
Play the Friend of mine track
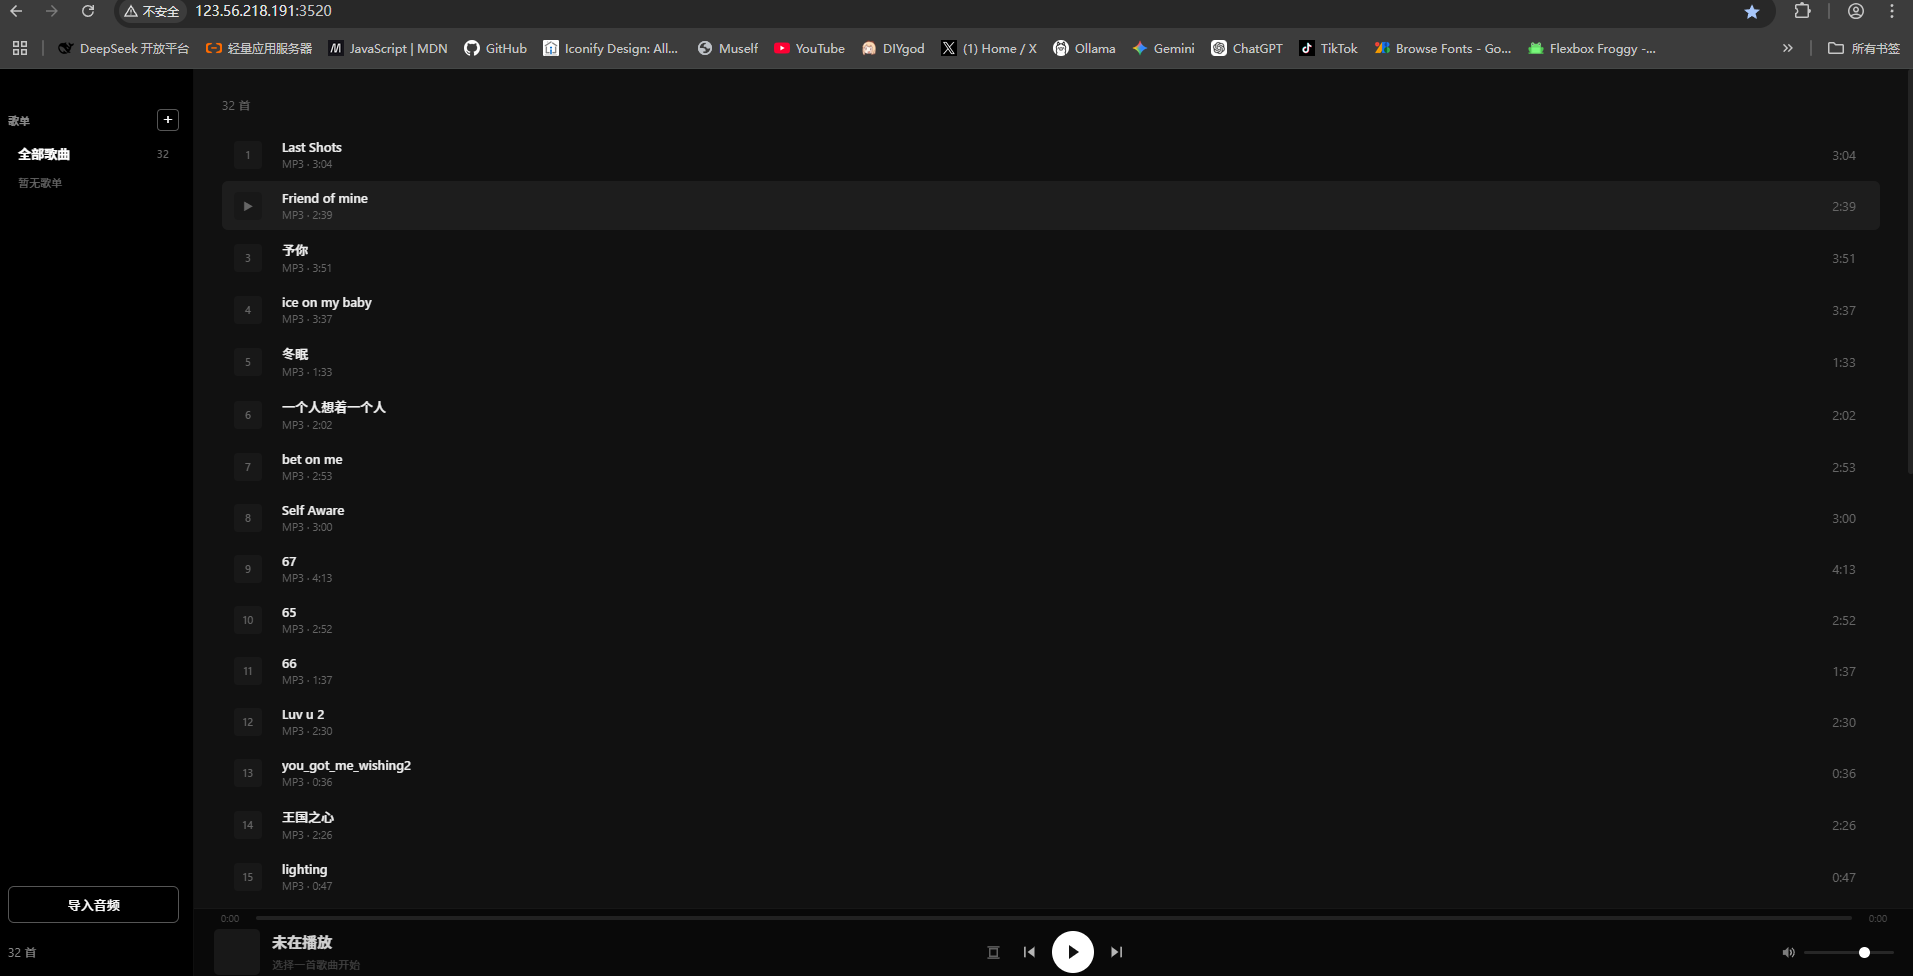coord(248,206)
